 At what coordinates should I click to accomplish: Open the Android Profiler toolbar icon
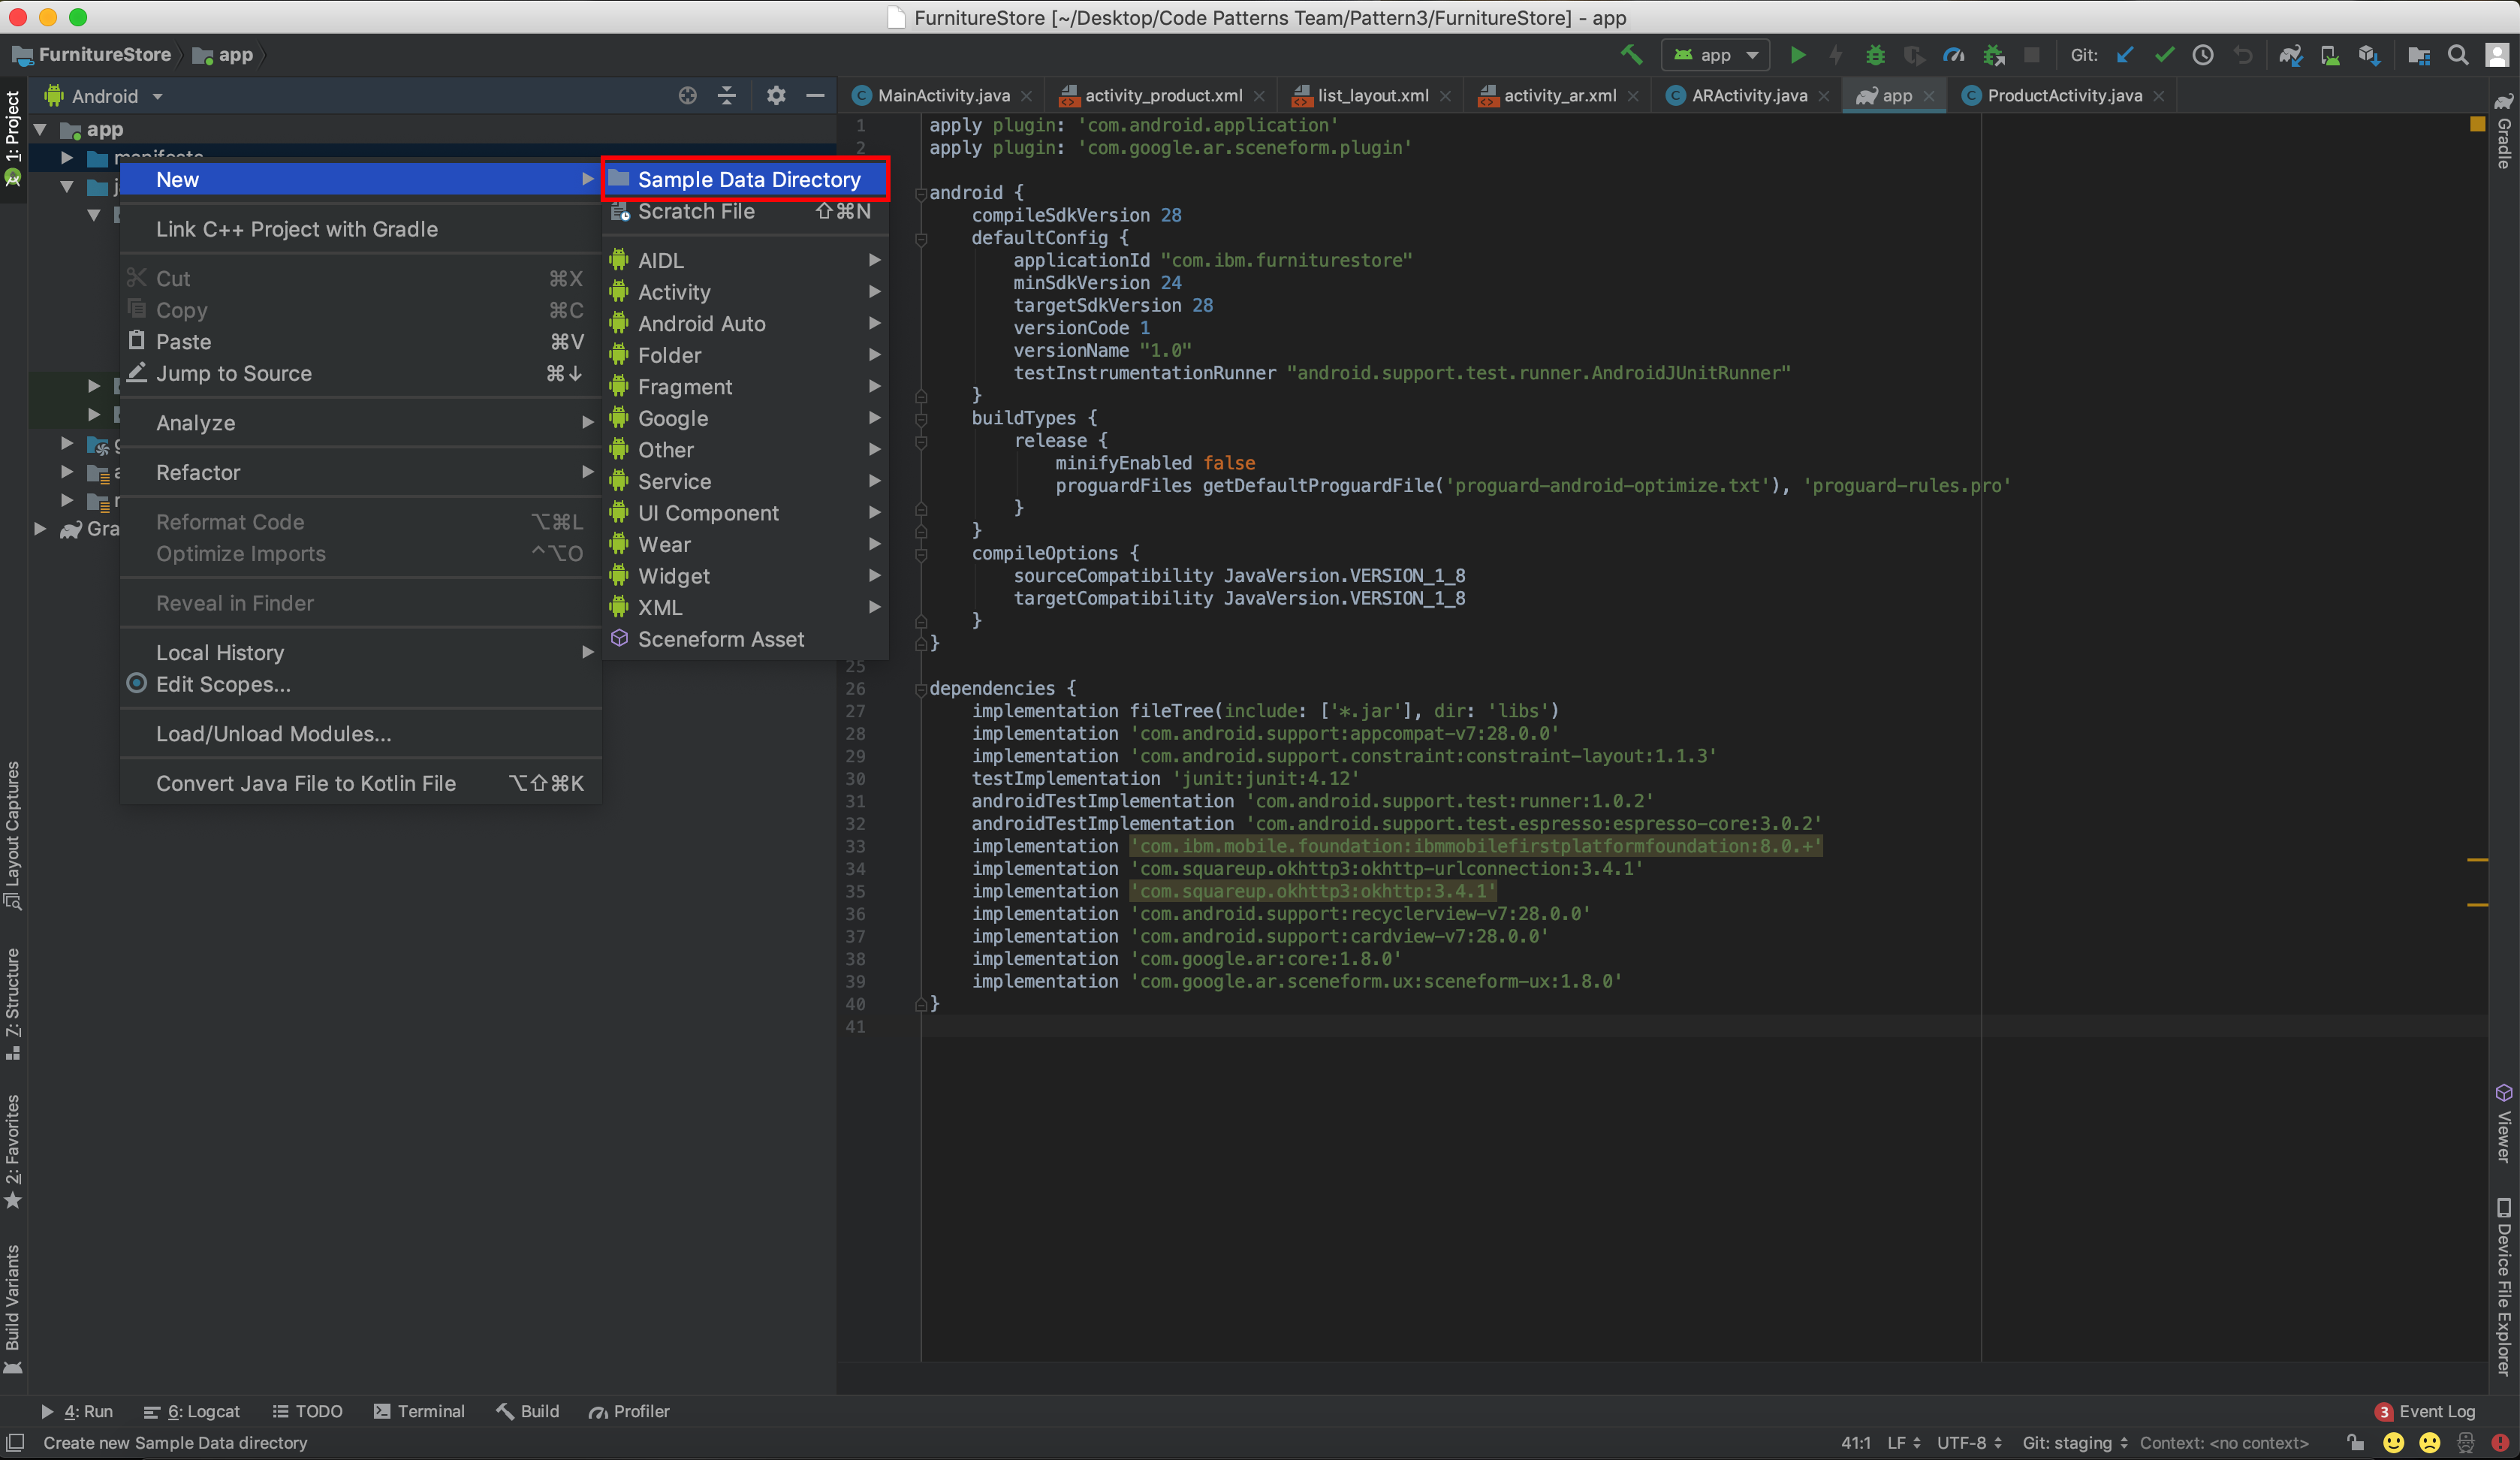pos(1953,55)
